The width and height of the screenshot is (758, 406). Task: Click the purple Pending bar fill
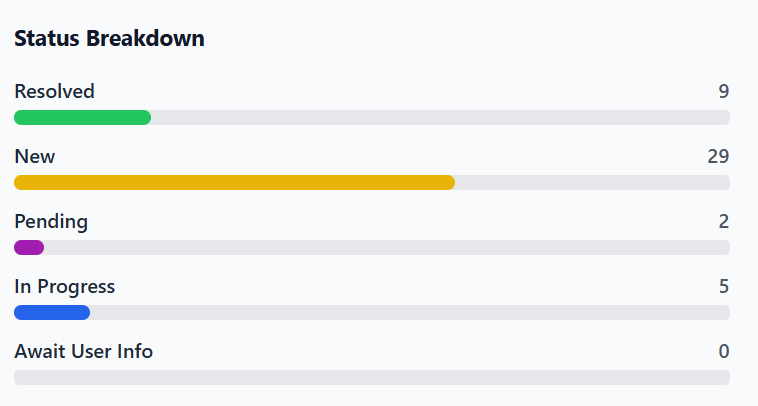point(29,248)
